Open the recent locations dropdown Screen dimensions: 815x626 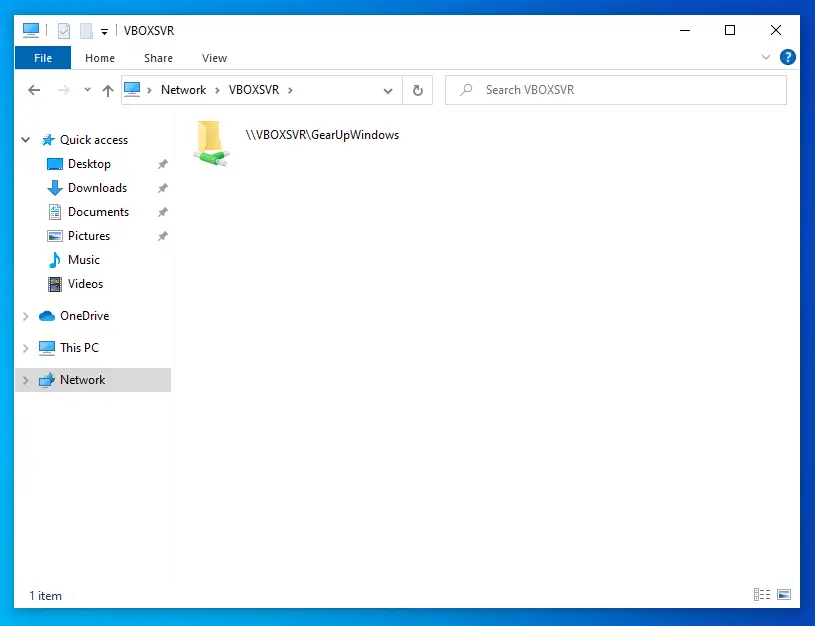tap(87, 90)
